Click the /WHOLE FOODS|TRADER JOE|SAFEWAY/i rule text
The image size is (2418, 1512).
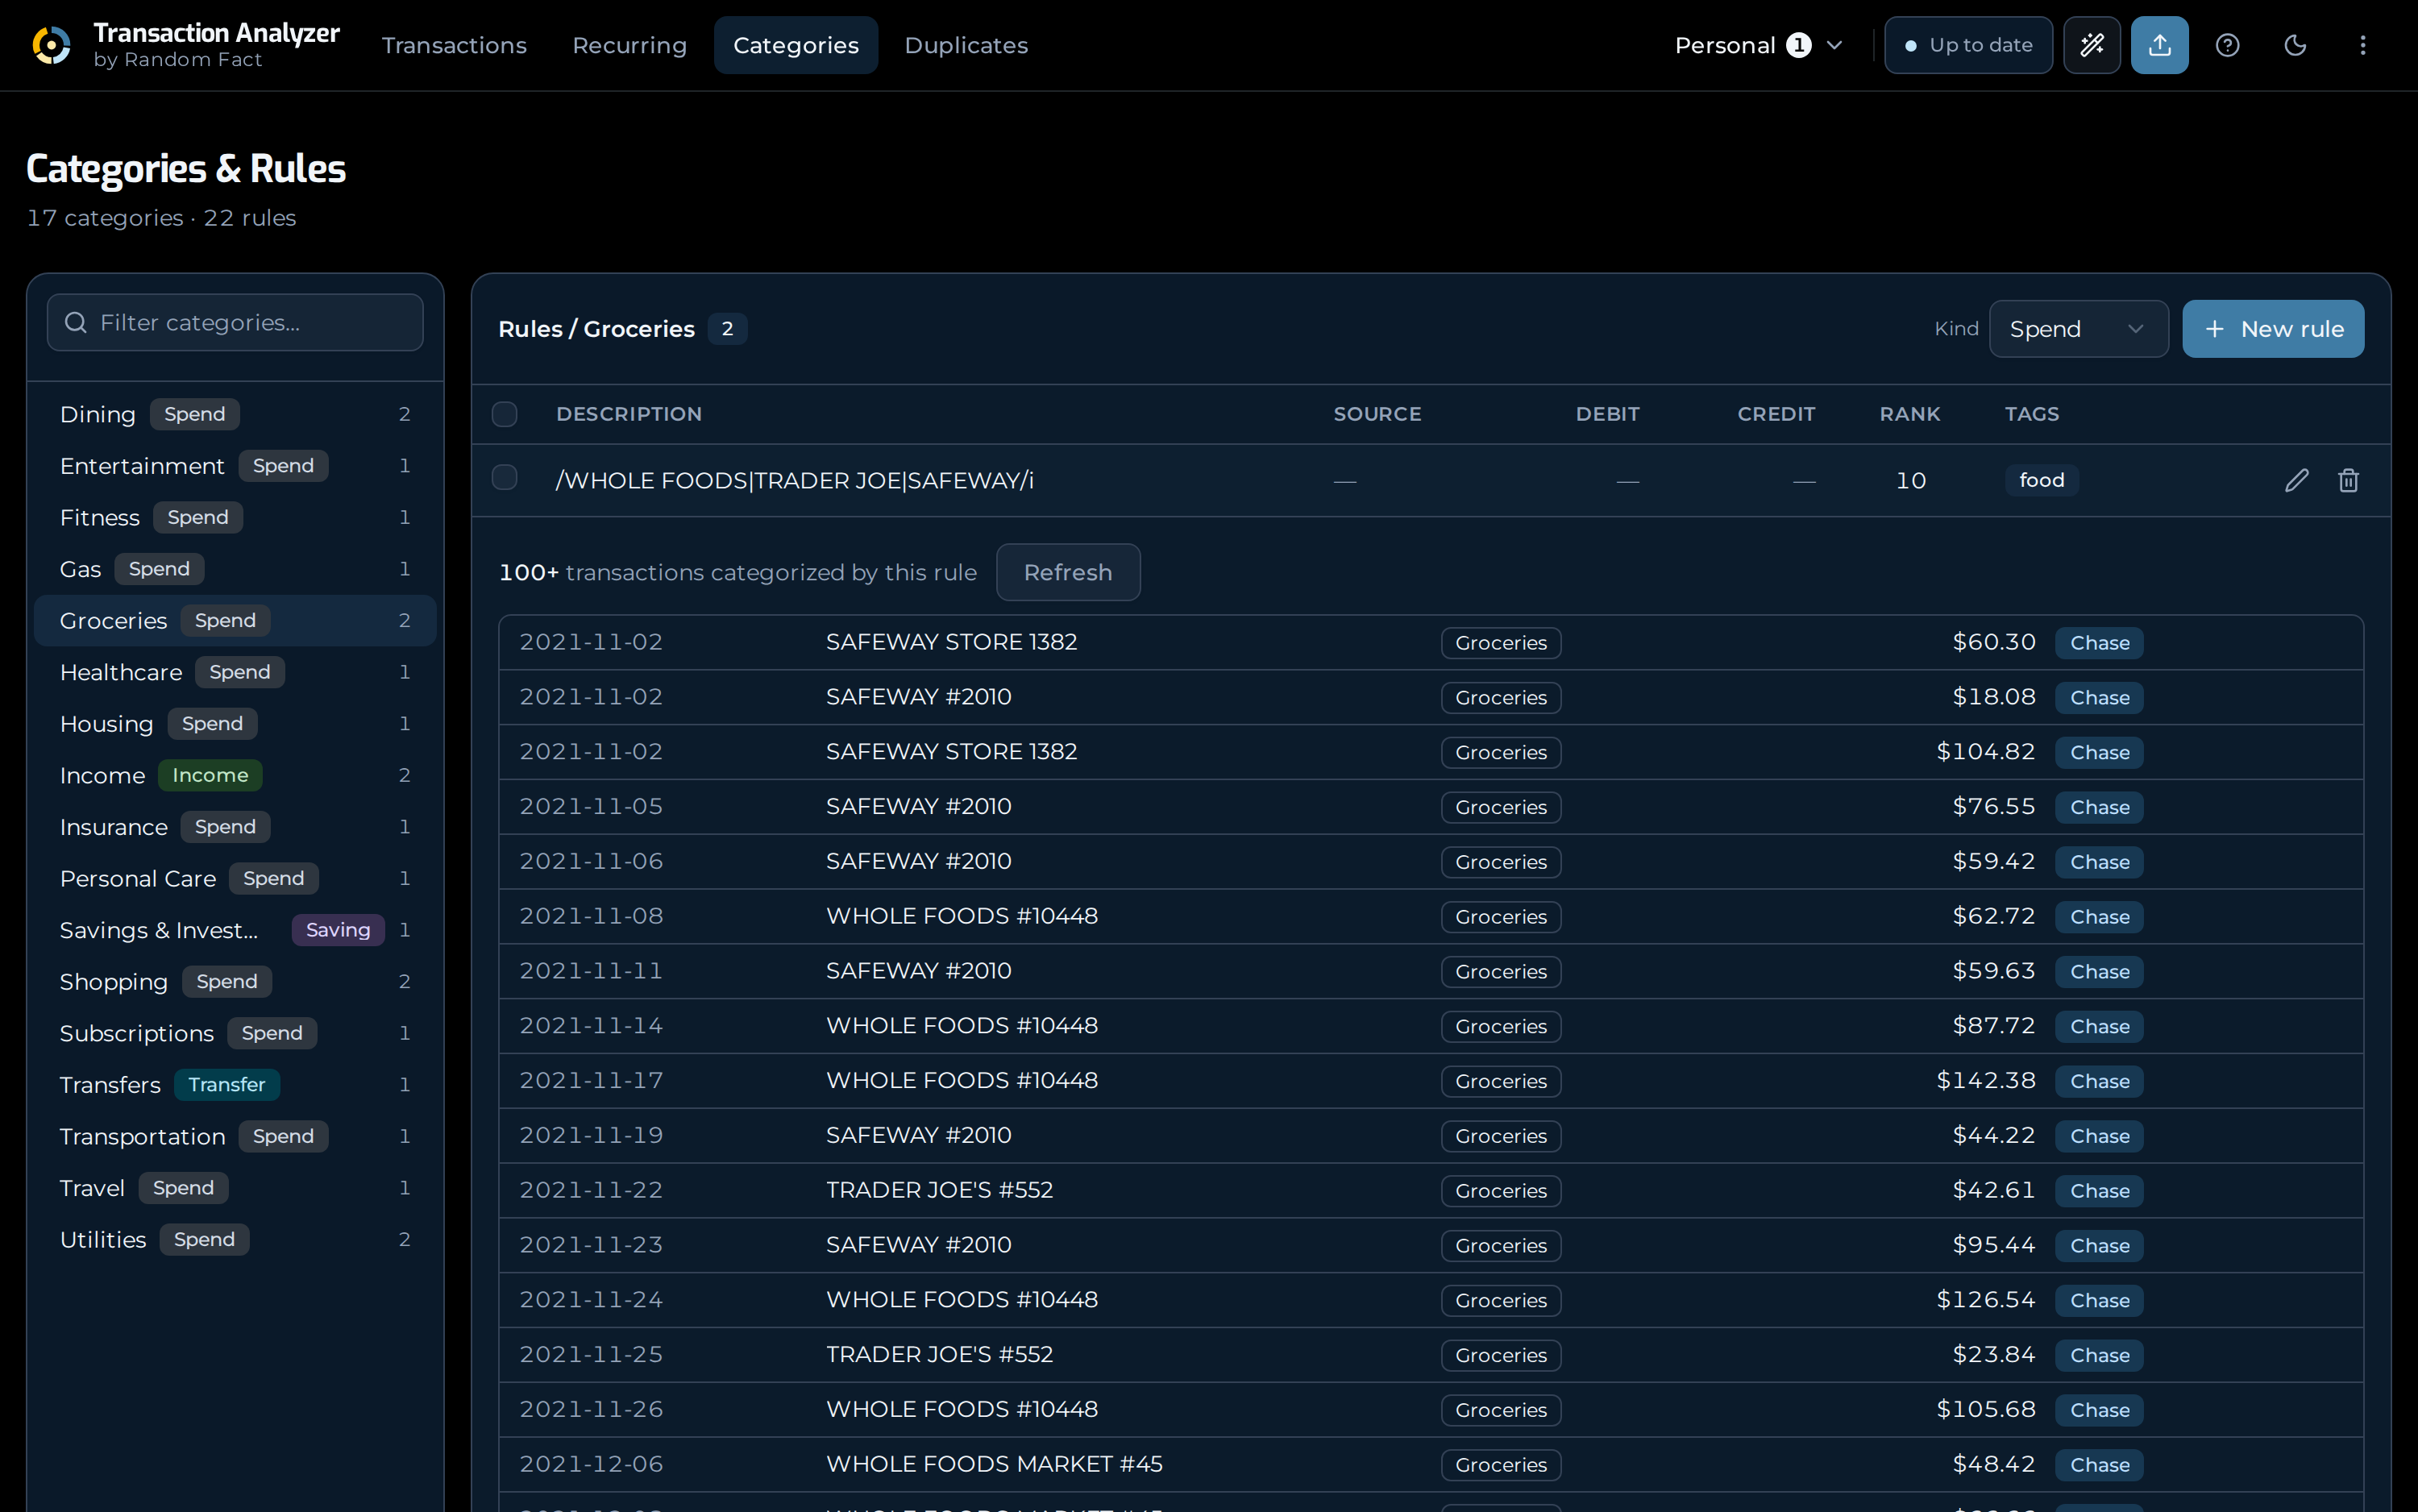(x=795, y=480)
